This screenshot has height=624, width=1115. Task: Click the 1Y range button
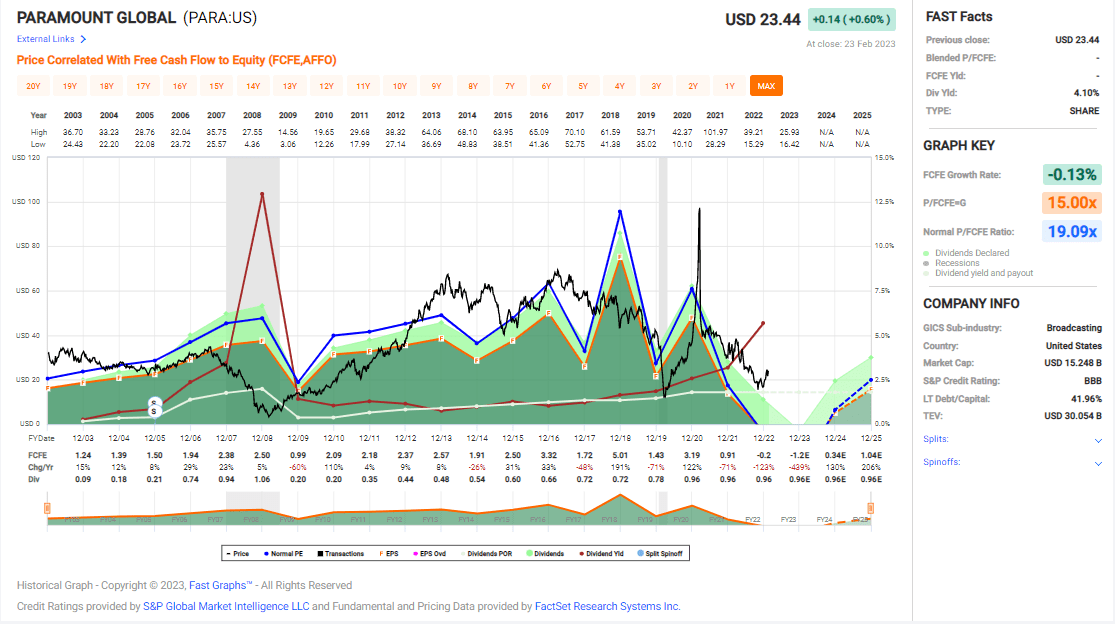click(x=729, y=86)
